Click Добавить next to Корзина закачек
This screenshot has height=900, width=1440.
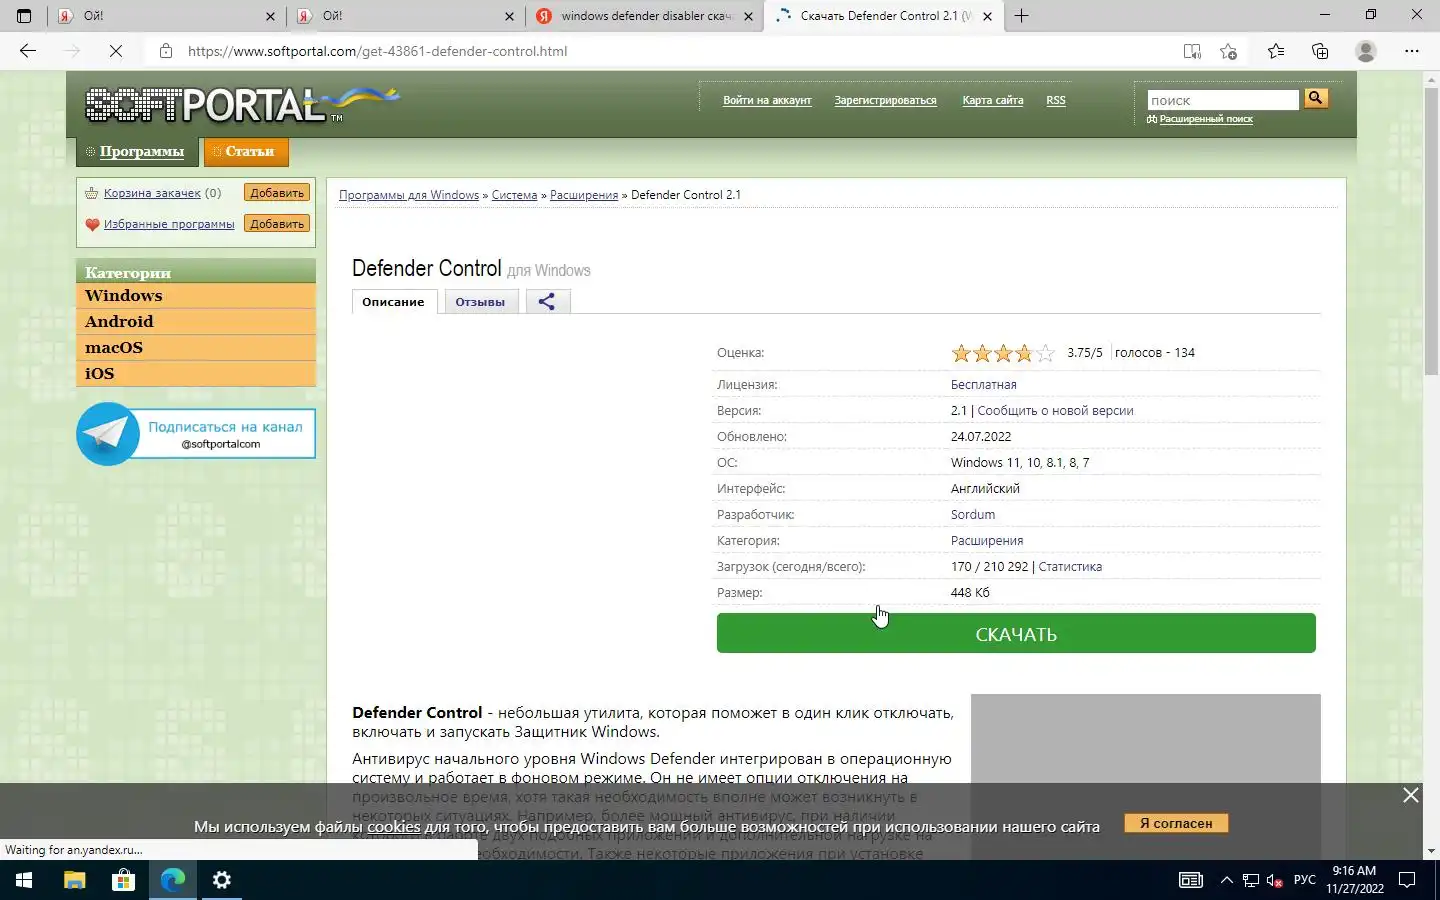(277, 193)
